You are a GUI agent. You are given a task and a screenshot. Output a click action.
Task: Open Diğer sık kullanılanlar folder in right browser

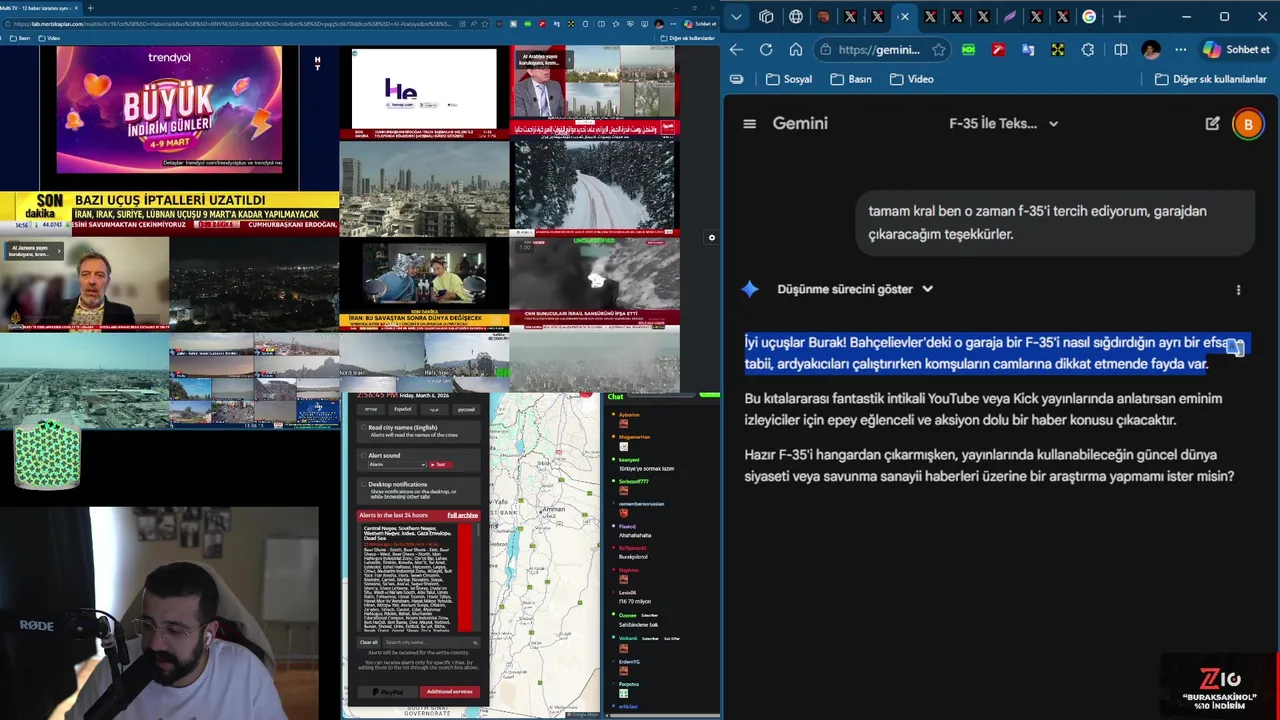pos(1211,79)
